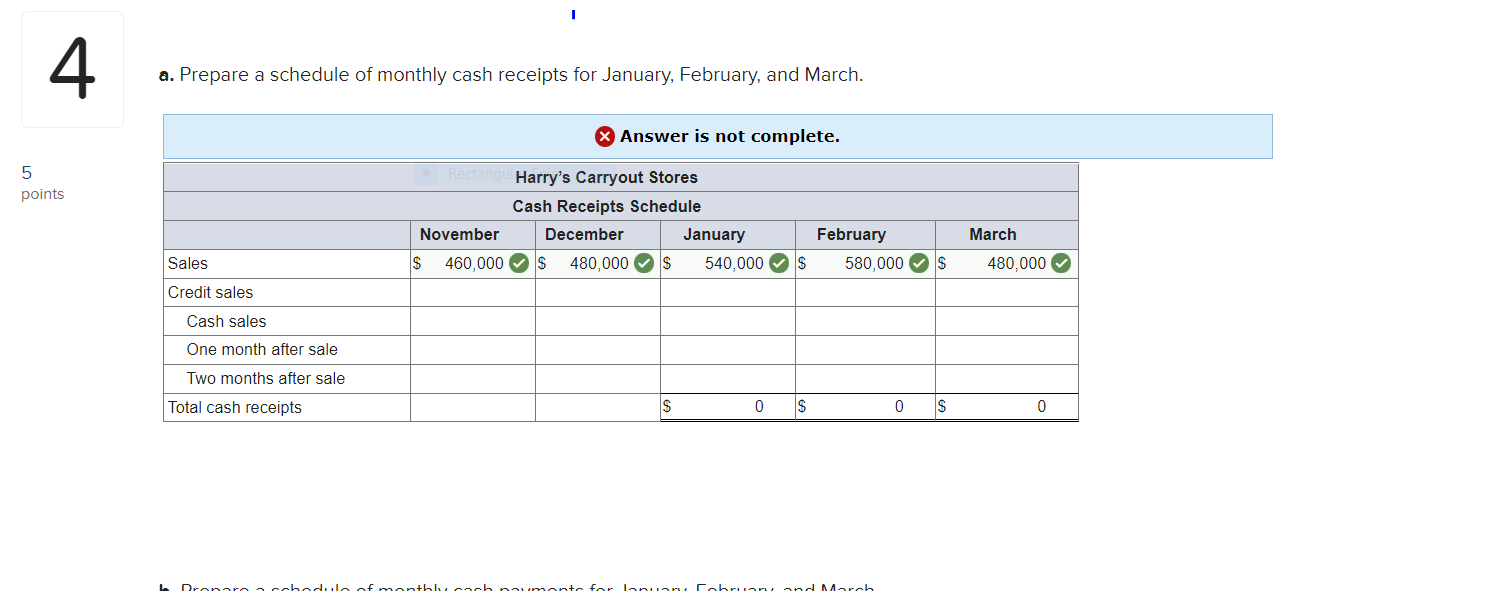This screenshot has width=1494, height=591.
Task: Click the green checkmark beside February 580,000
Action: (x=919, y=264)
